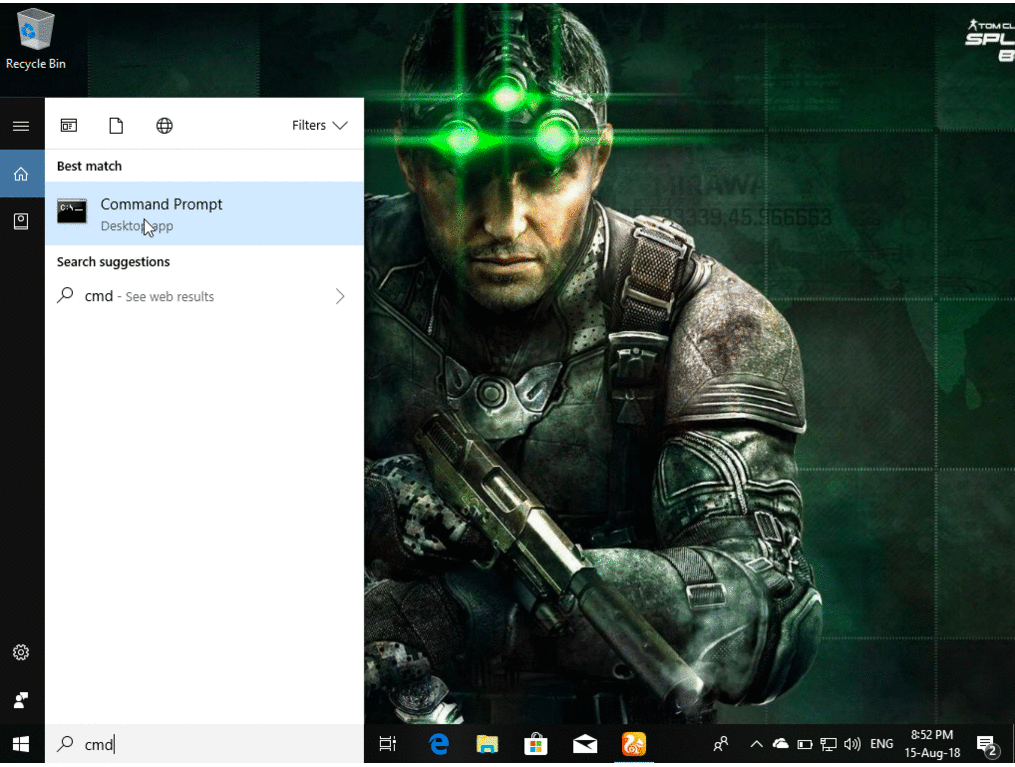Viewport: 1015px width, 767px height.
Task: Open the network tray icon
Action: pos(829,744)
